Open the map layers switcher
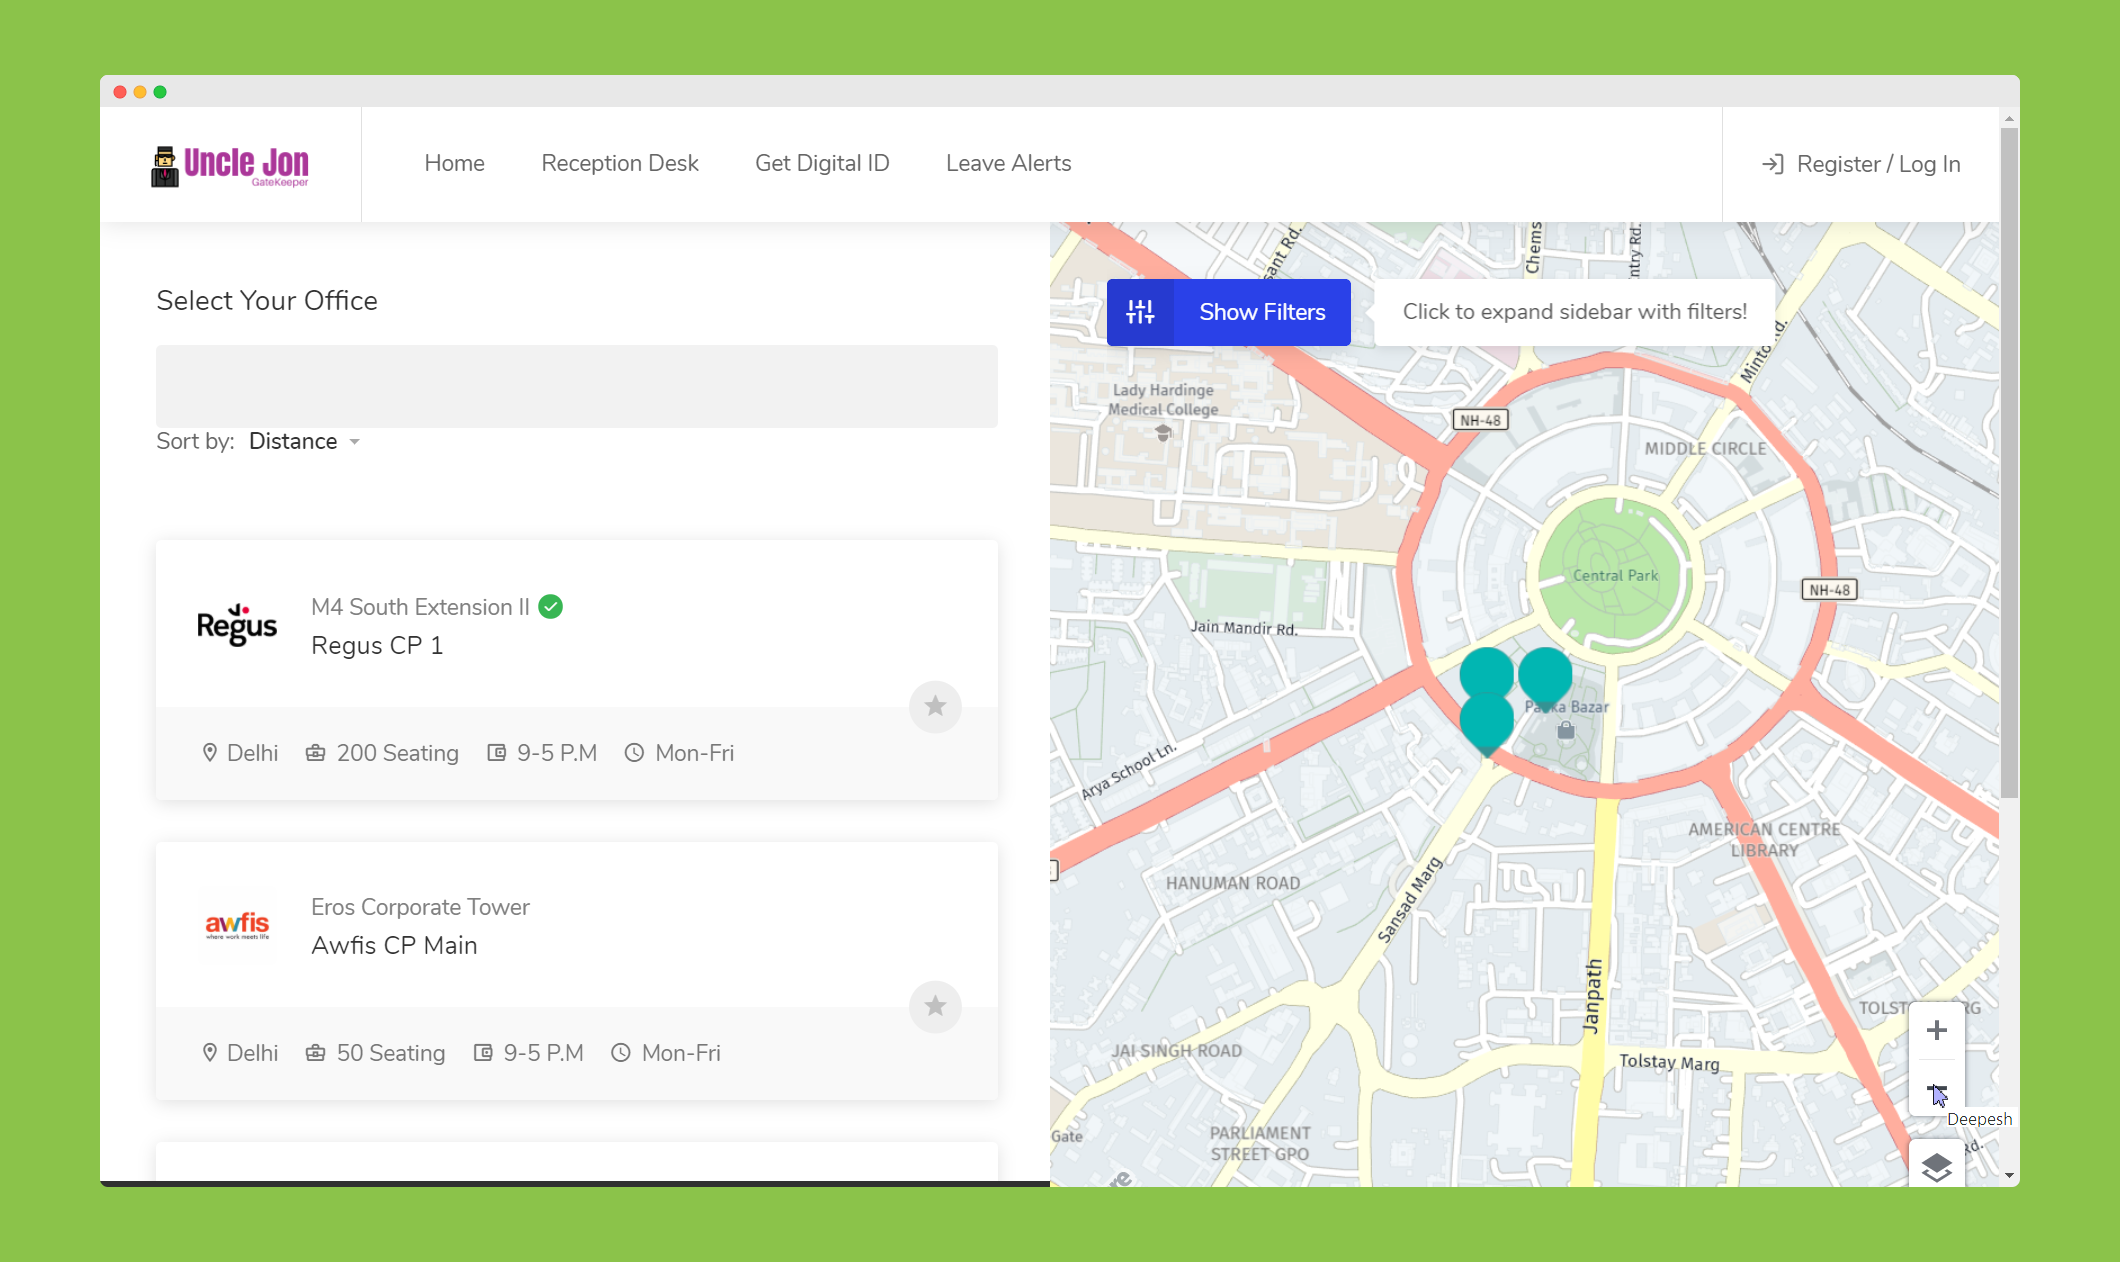This screenshot has width=2120, height=1262. 1937,1166
